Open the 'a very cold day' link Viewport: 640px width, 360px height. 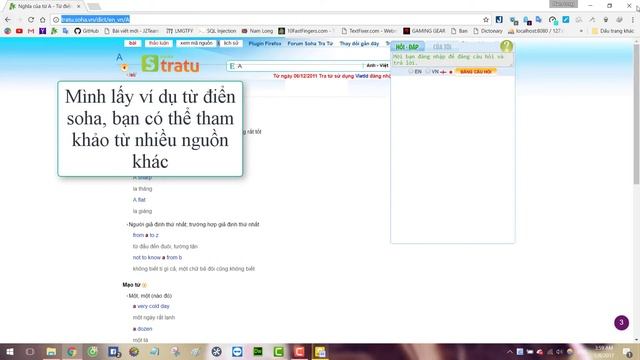pyautogui.click(x=151, y=306)
